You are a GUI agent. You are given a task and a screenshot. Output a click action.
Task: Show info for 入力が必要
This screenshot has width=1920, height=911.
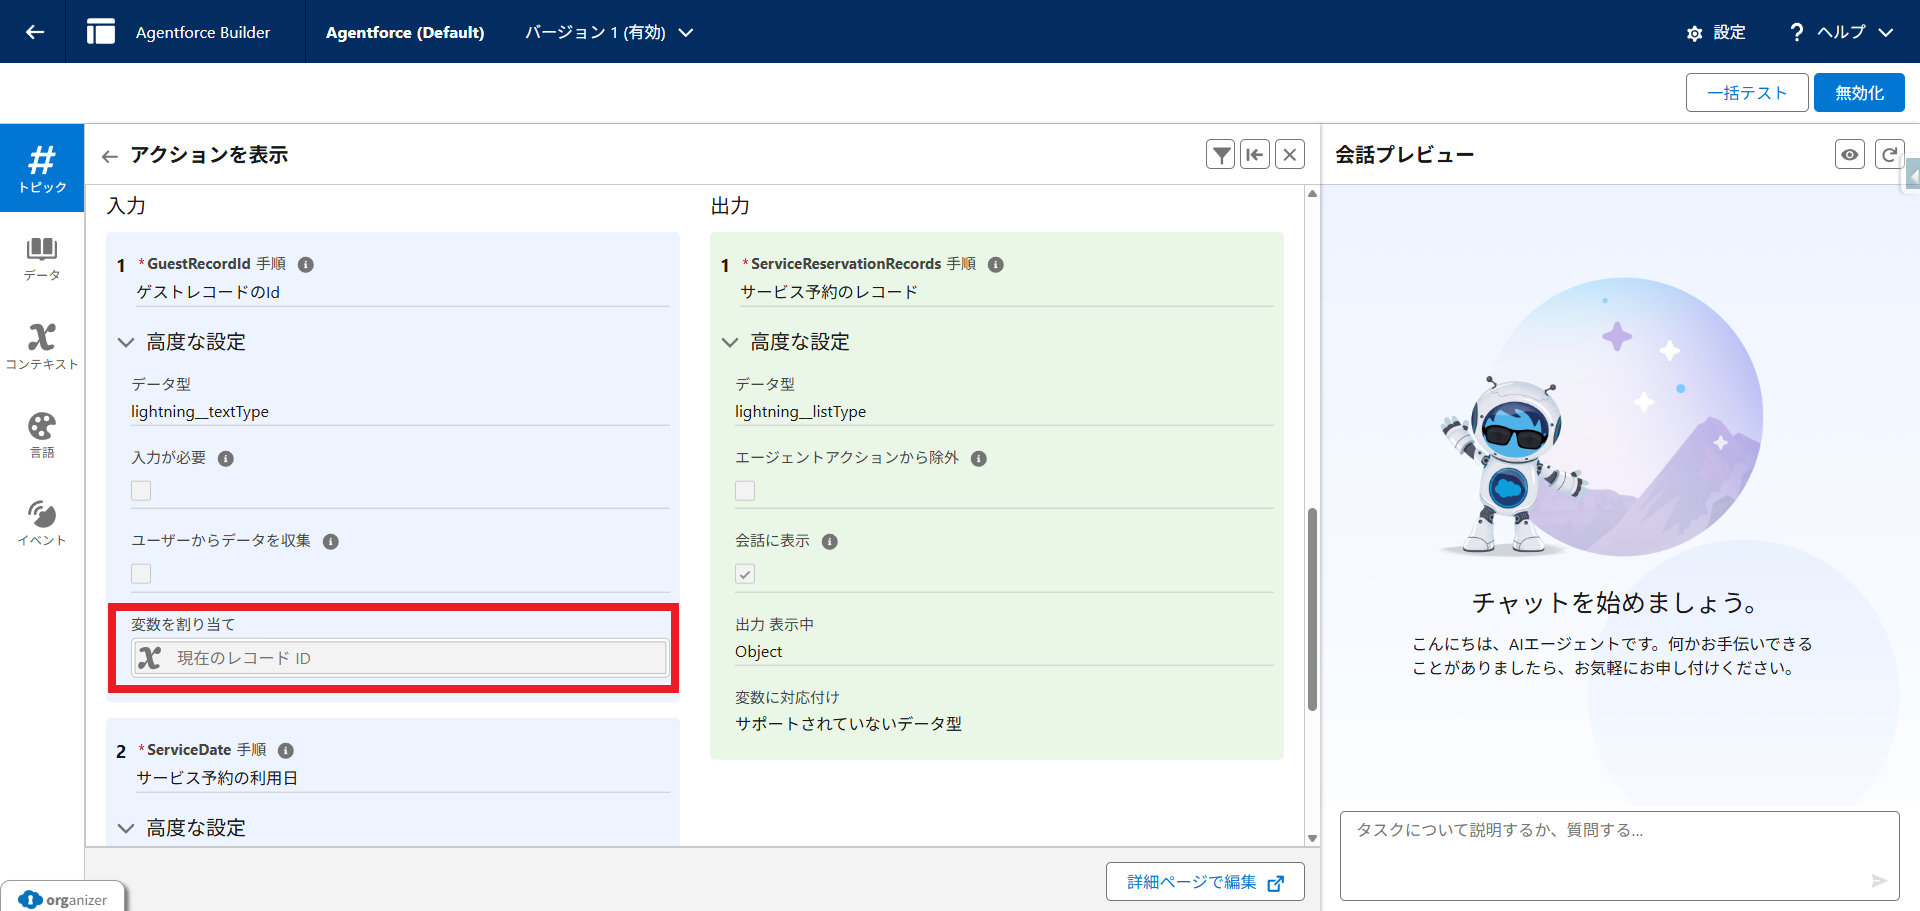tap(226, 459)
